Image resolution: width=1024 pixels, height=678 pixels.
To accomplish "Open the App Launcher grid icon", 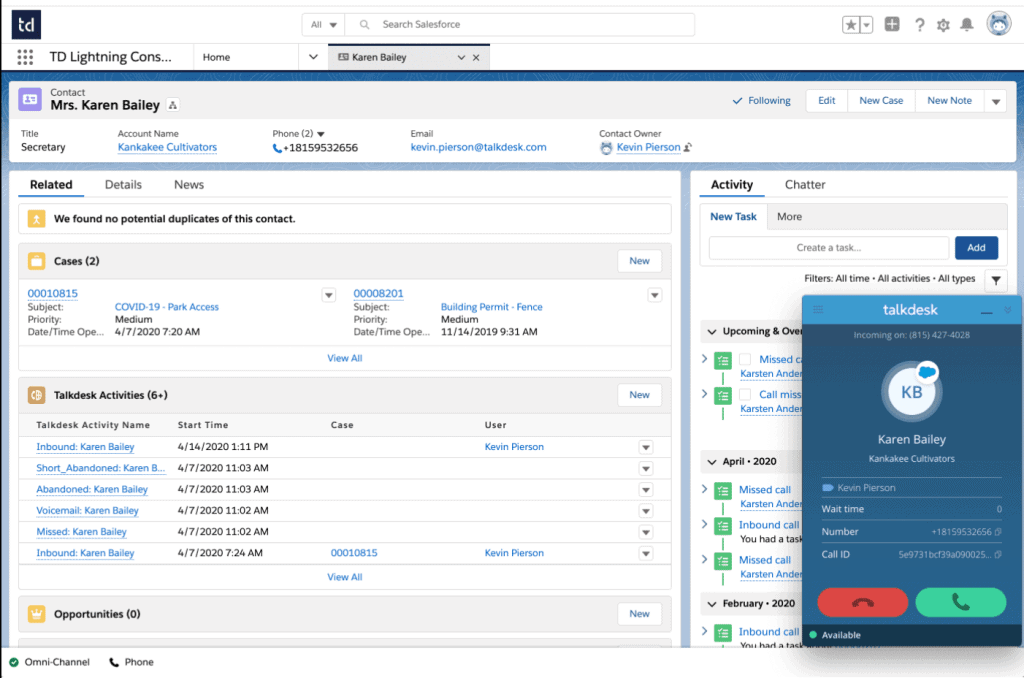I will point(25,57).
